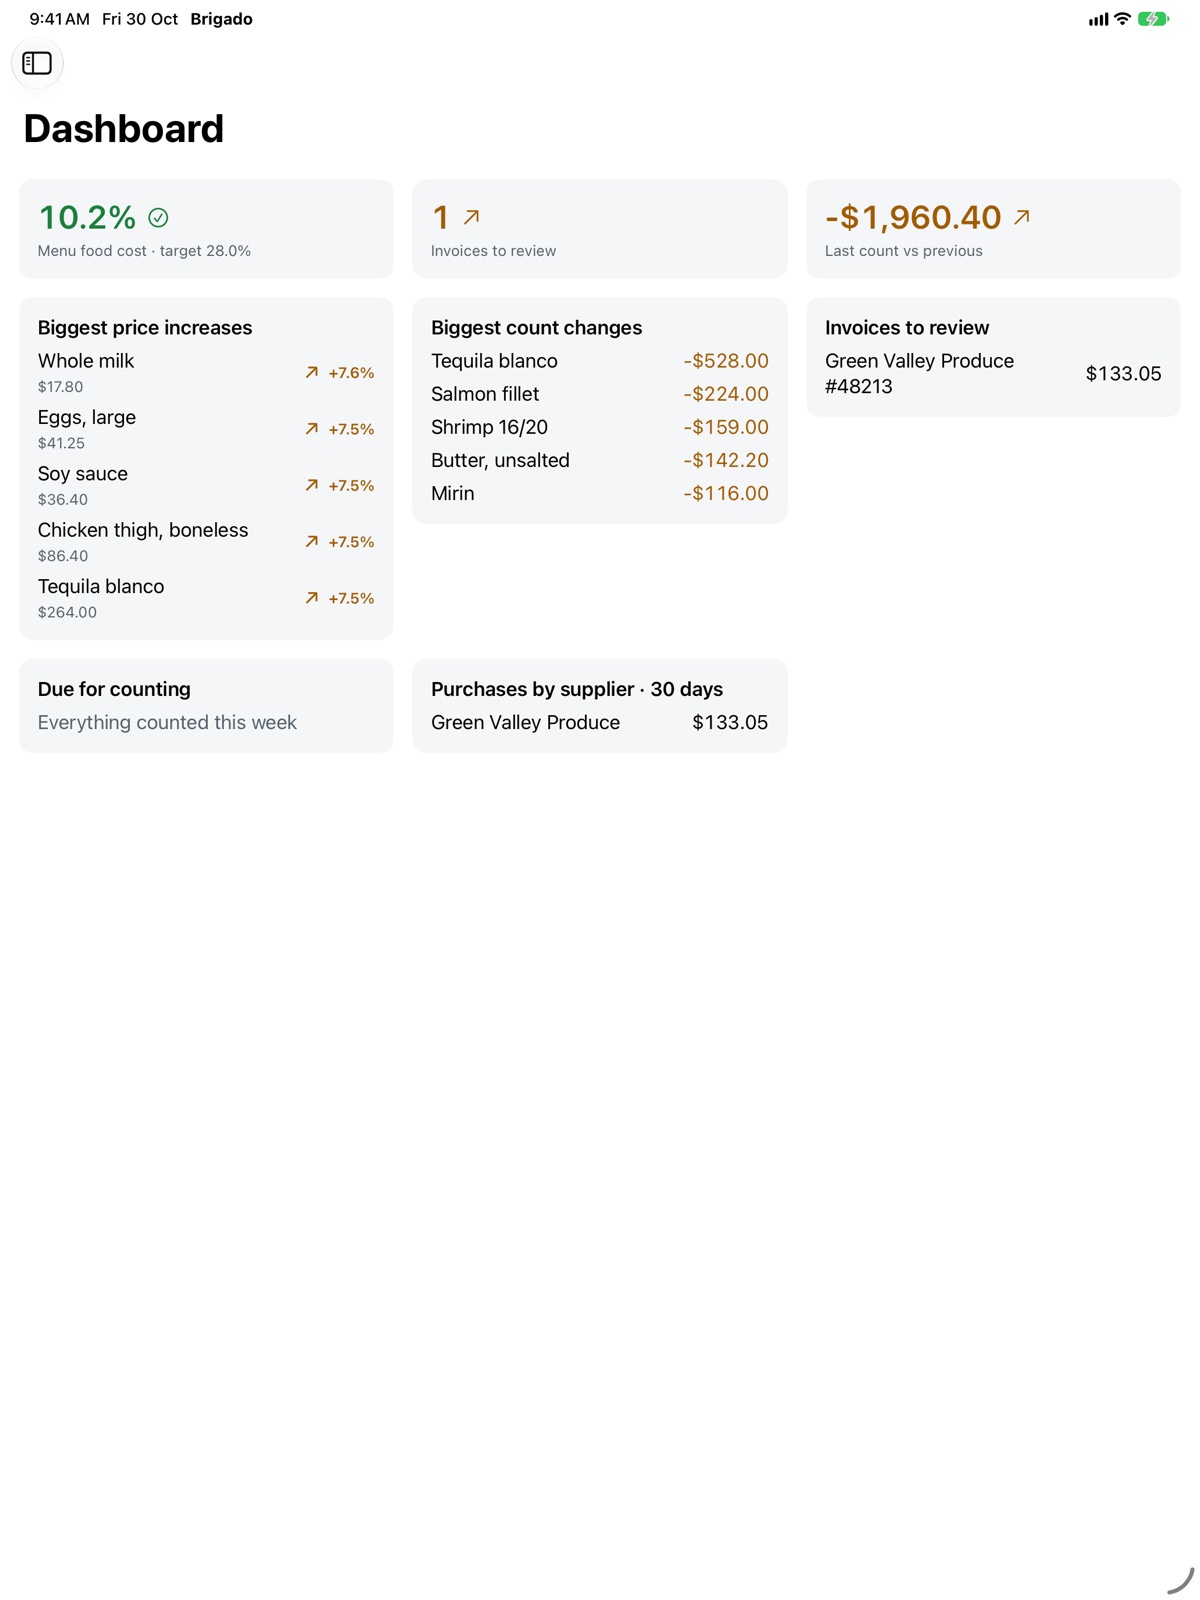The image size is (1200, 1600).
Task: Click the arrow icon next to 1 invoices
Action: pos(472,217)
